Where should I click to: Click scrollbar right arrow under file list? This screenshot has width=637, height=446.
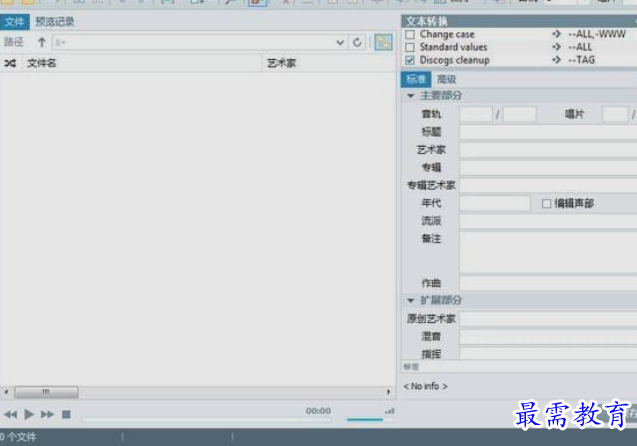click(388, 392)
